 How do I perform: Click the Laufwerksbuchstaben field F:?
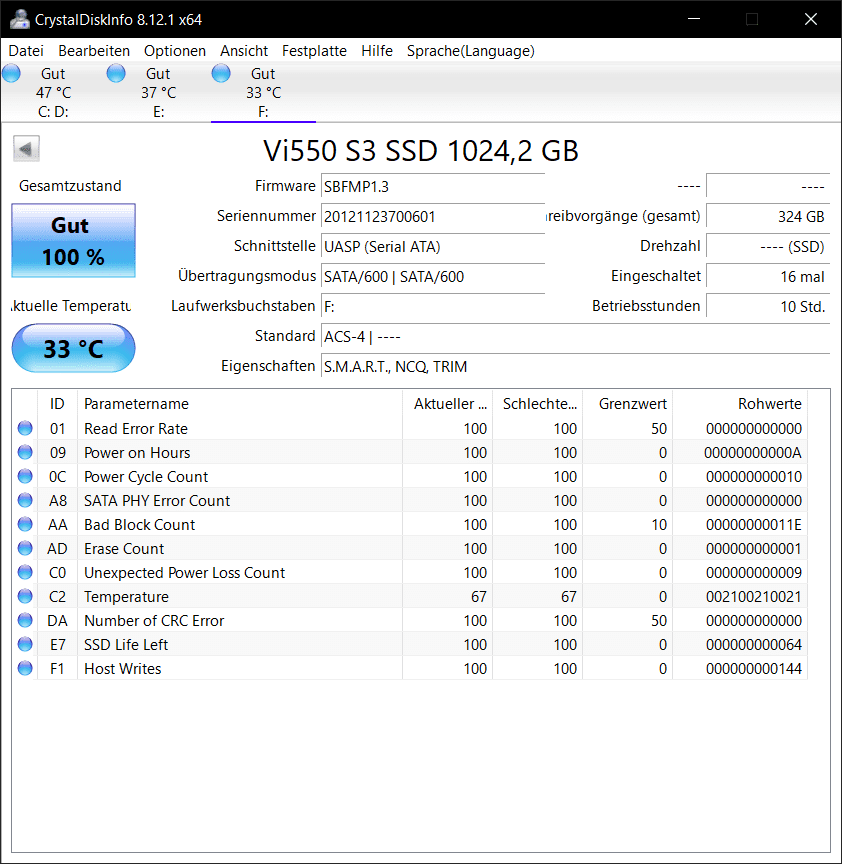tap(433, 306)
